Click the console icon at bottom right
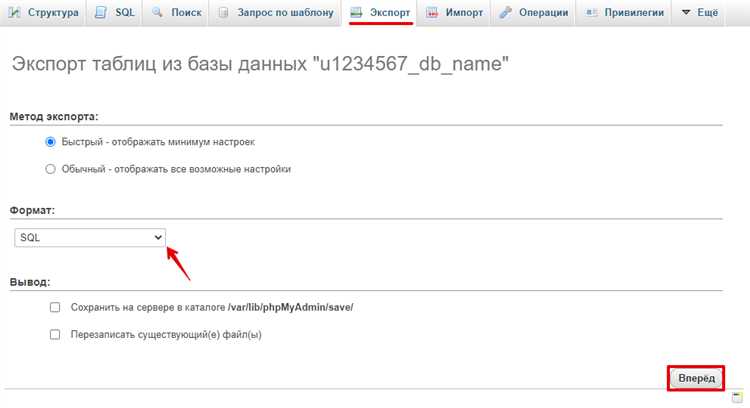 click(737, 397)
